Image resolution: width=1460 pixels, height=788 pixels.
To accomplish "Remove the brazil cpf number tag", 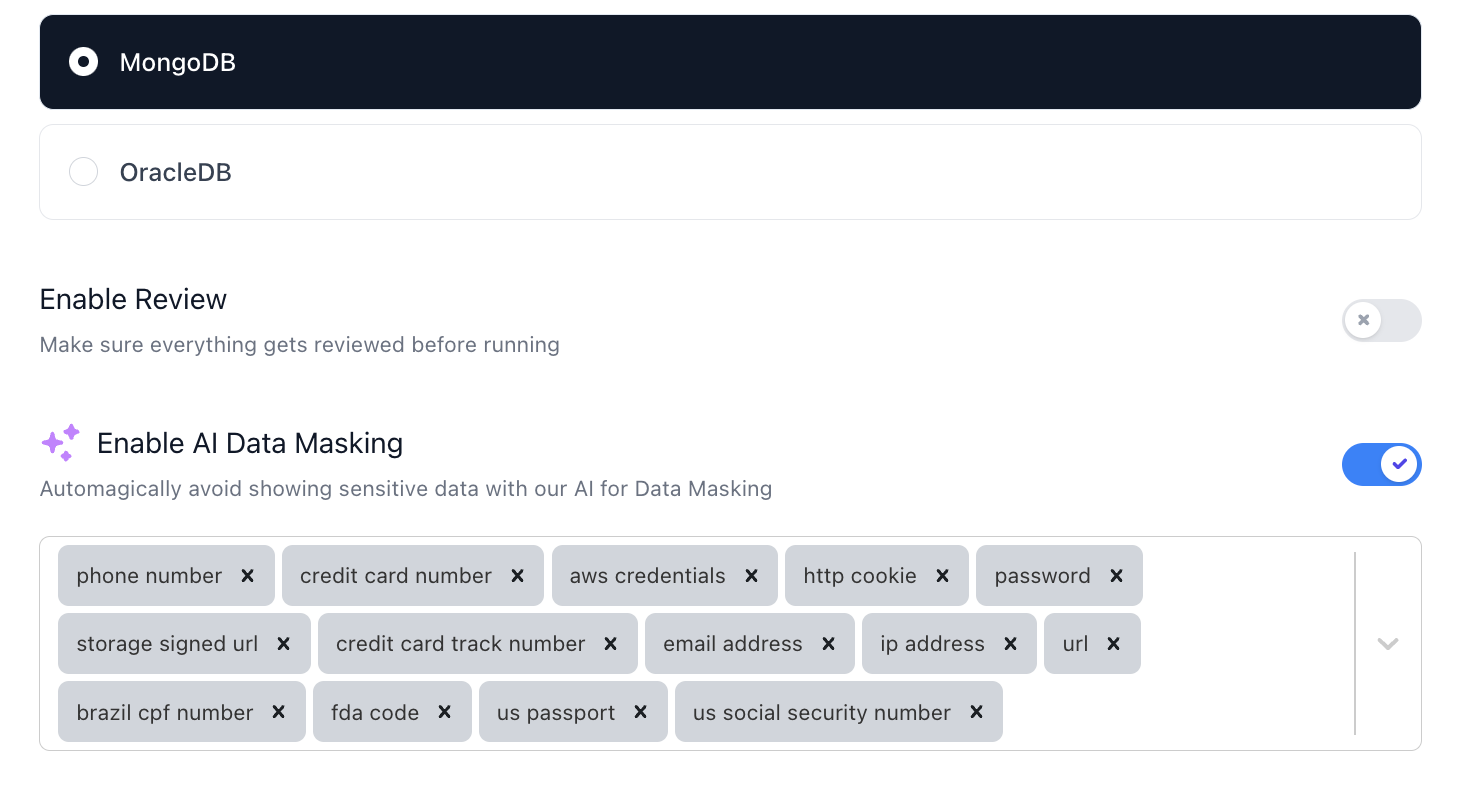I will 278,712.
